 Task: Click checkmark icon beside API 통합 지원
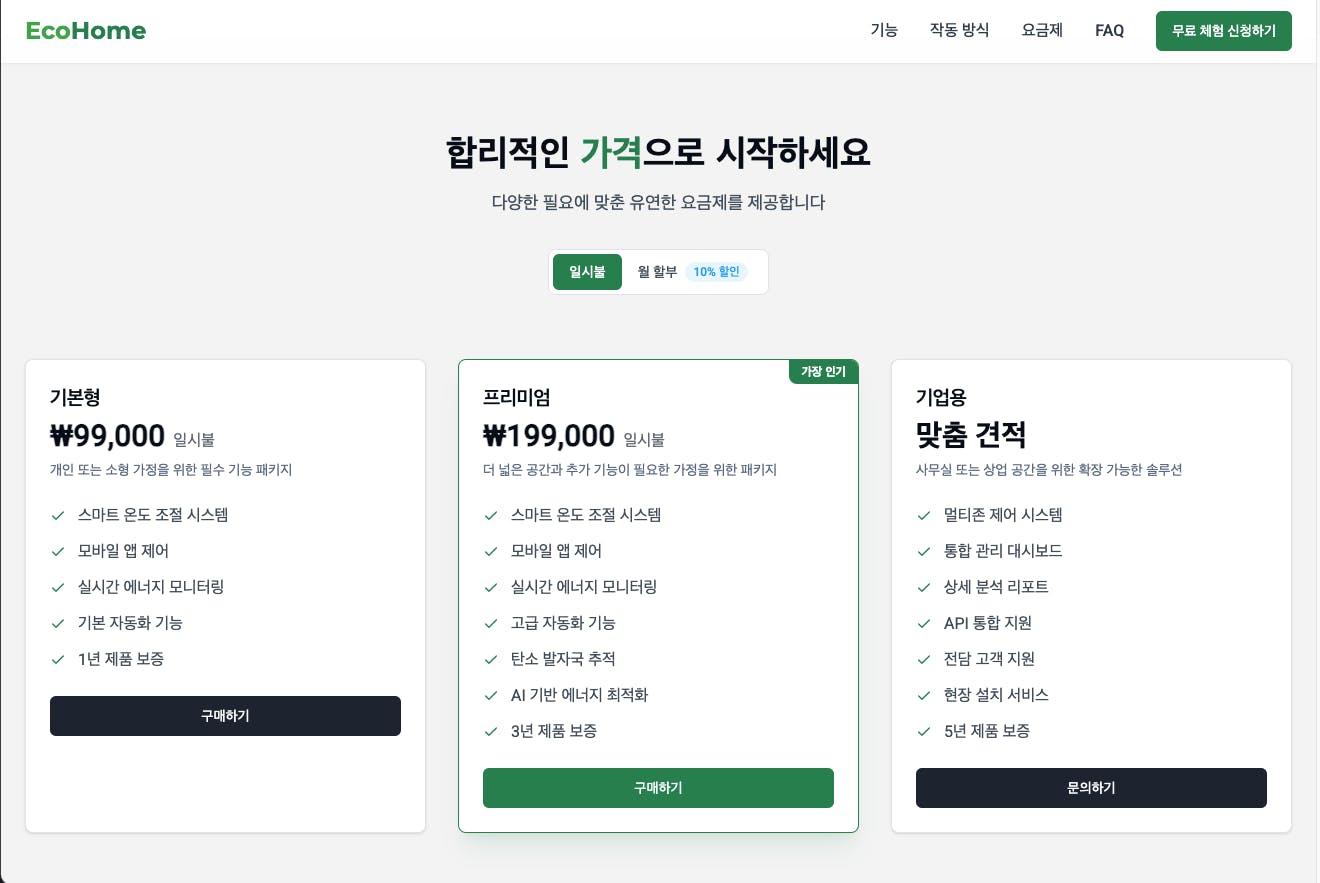tap(924, 624)
